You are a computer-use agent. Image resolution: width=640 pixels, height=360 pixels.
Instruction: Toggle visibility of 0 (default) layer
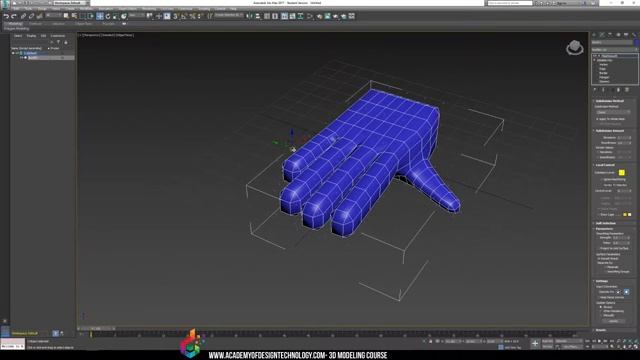click(x=18, y=53)
